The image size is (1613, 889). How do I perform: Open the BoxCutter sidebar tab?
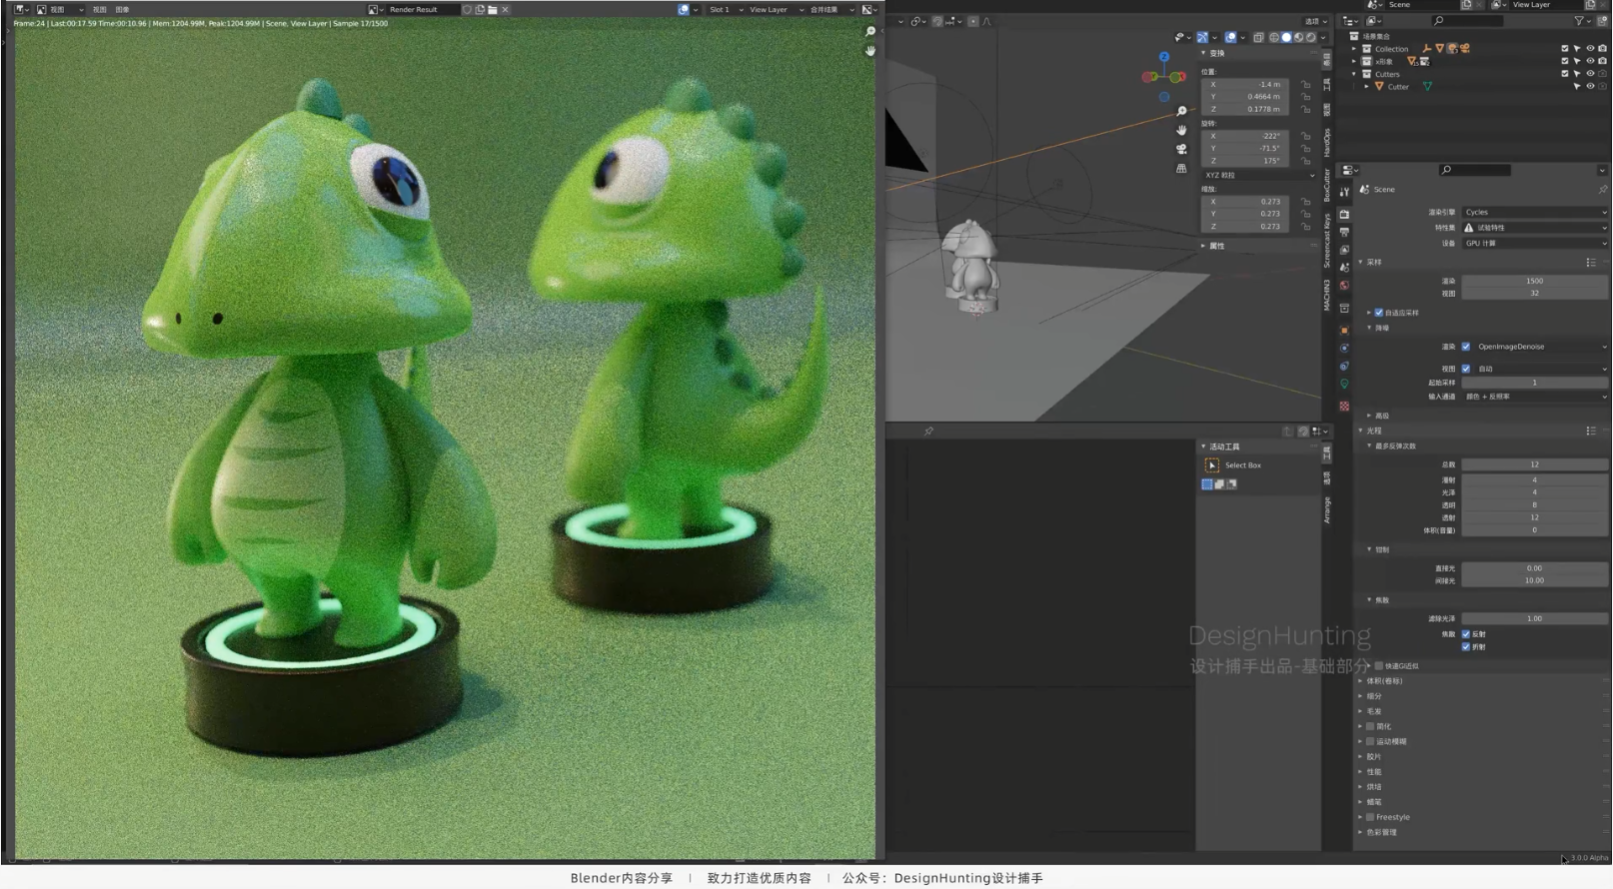click(1327, 185)
